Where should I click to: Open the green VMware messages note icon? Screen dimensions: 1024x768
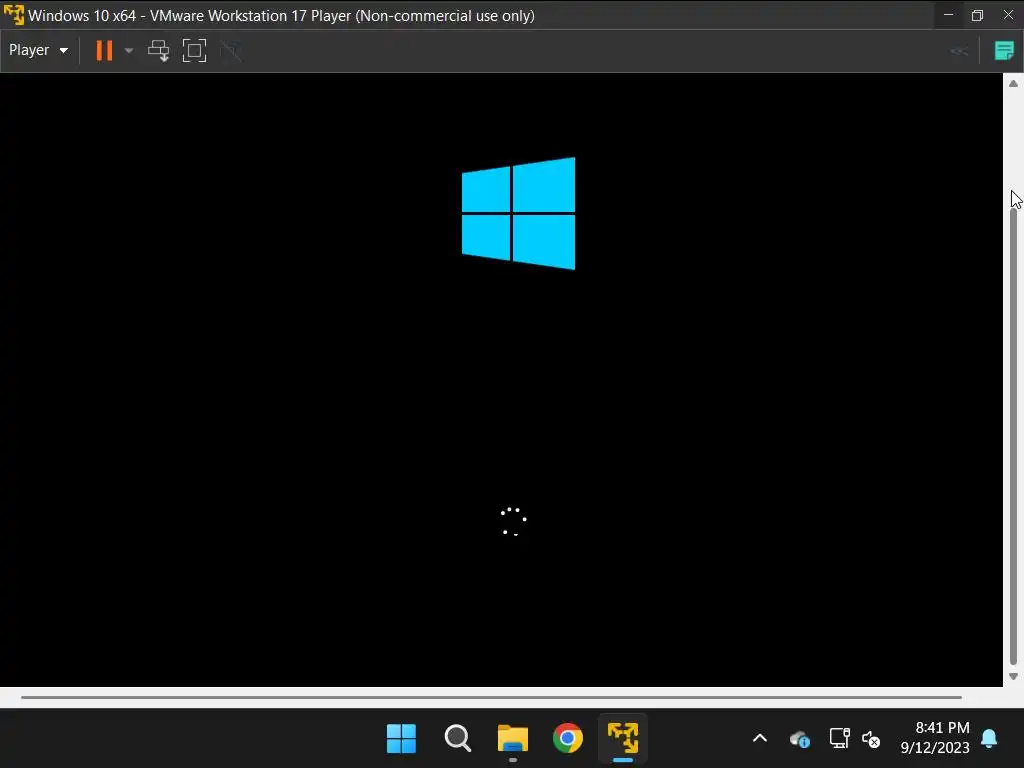tap(1004, 50)
